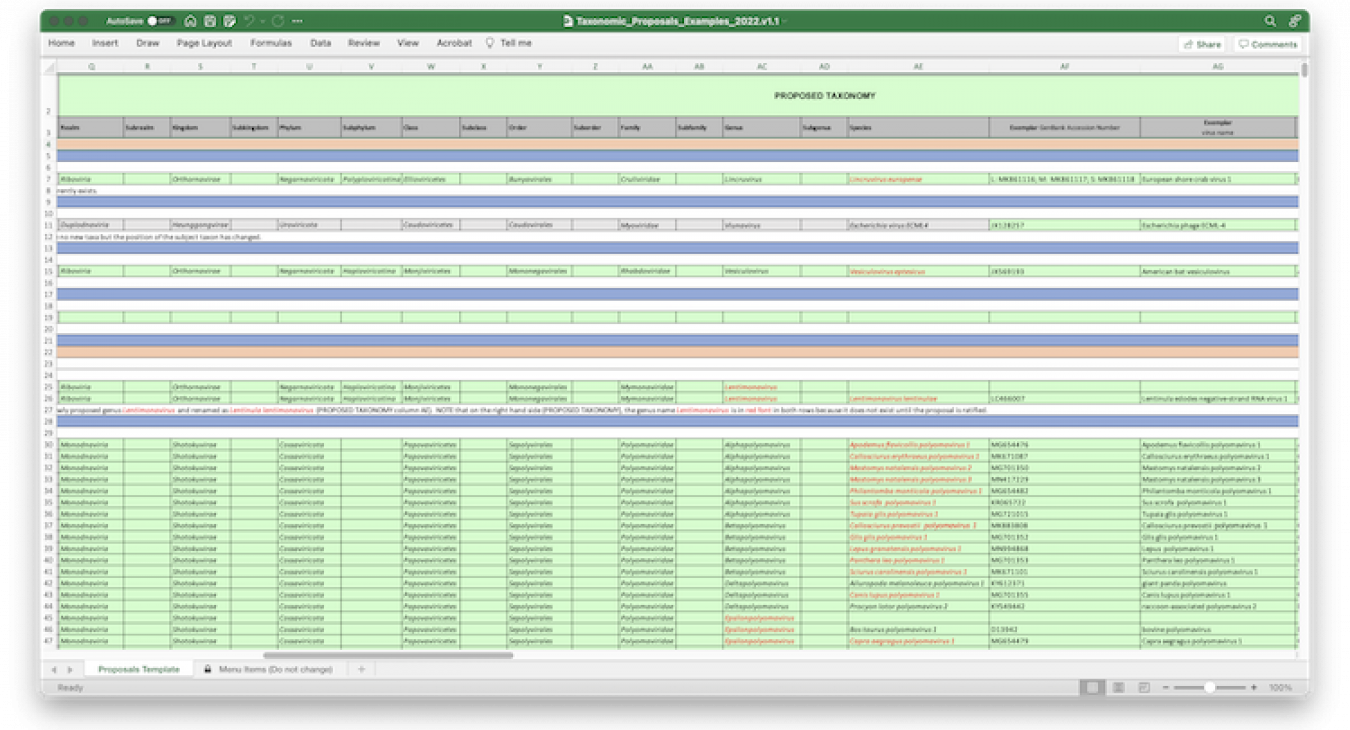Open the Search icon at top right
This screenshot has height=730, width=1350.
1268,19
